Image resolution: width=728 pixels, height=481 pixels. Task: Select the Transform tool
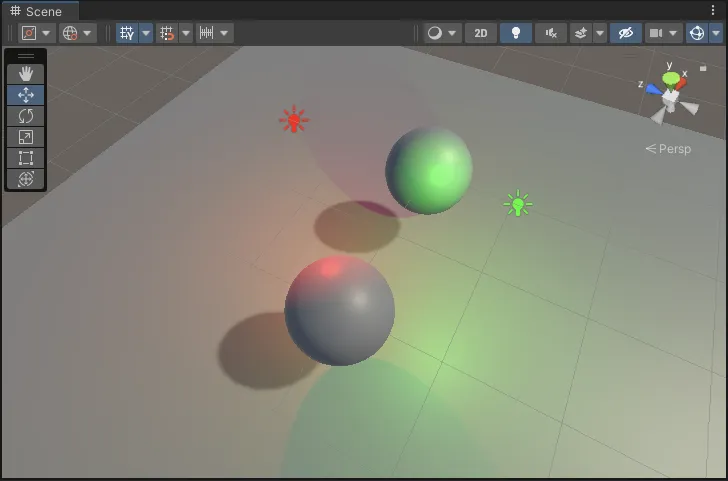tap(26, 179)
